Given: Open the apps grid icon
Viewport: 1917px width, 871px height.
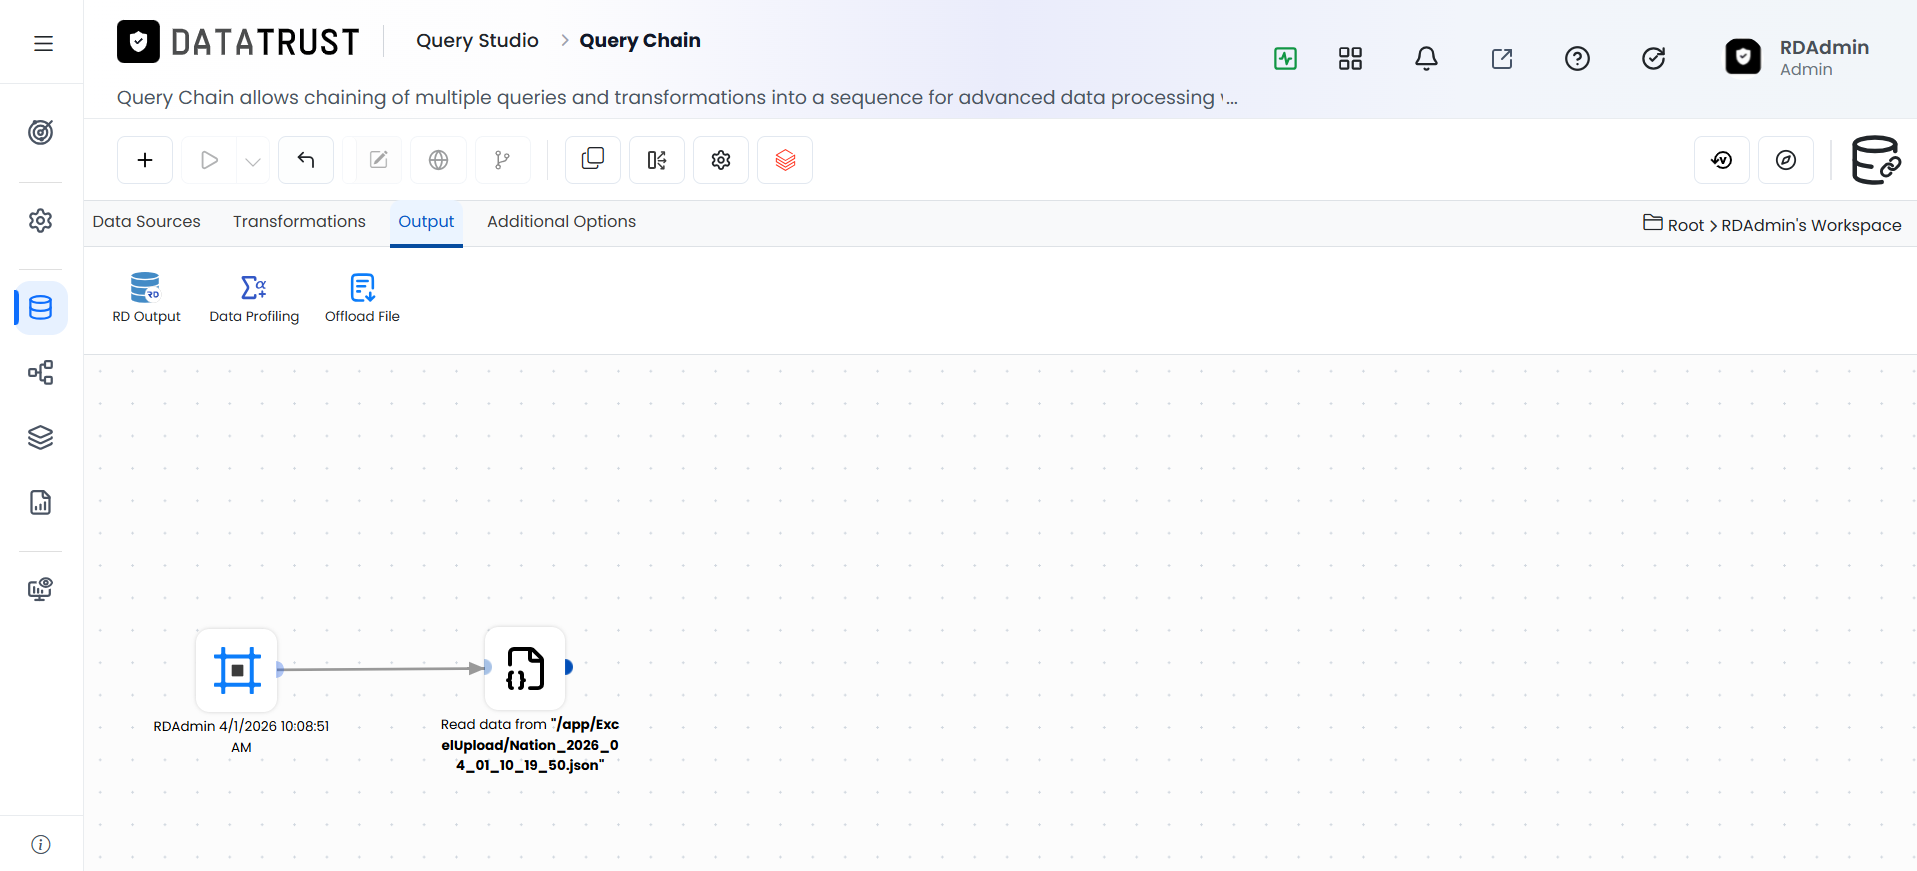Looking at the screenshot, I should pyautogui.click(x=1350, y=59).
